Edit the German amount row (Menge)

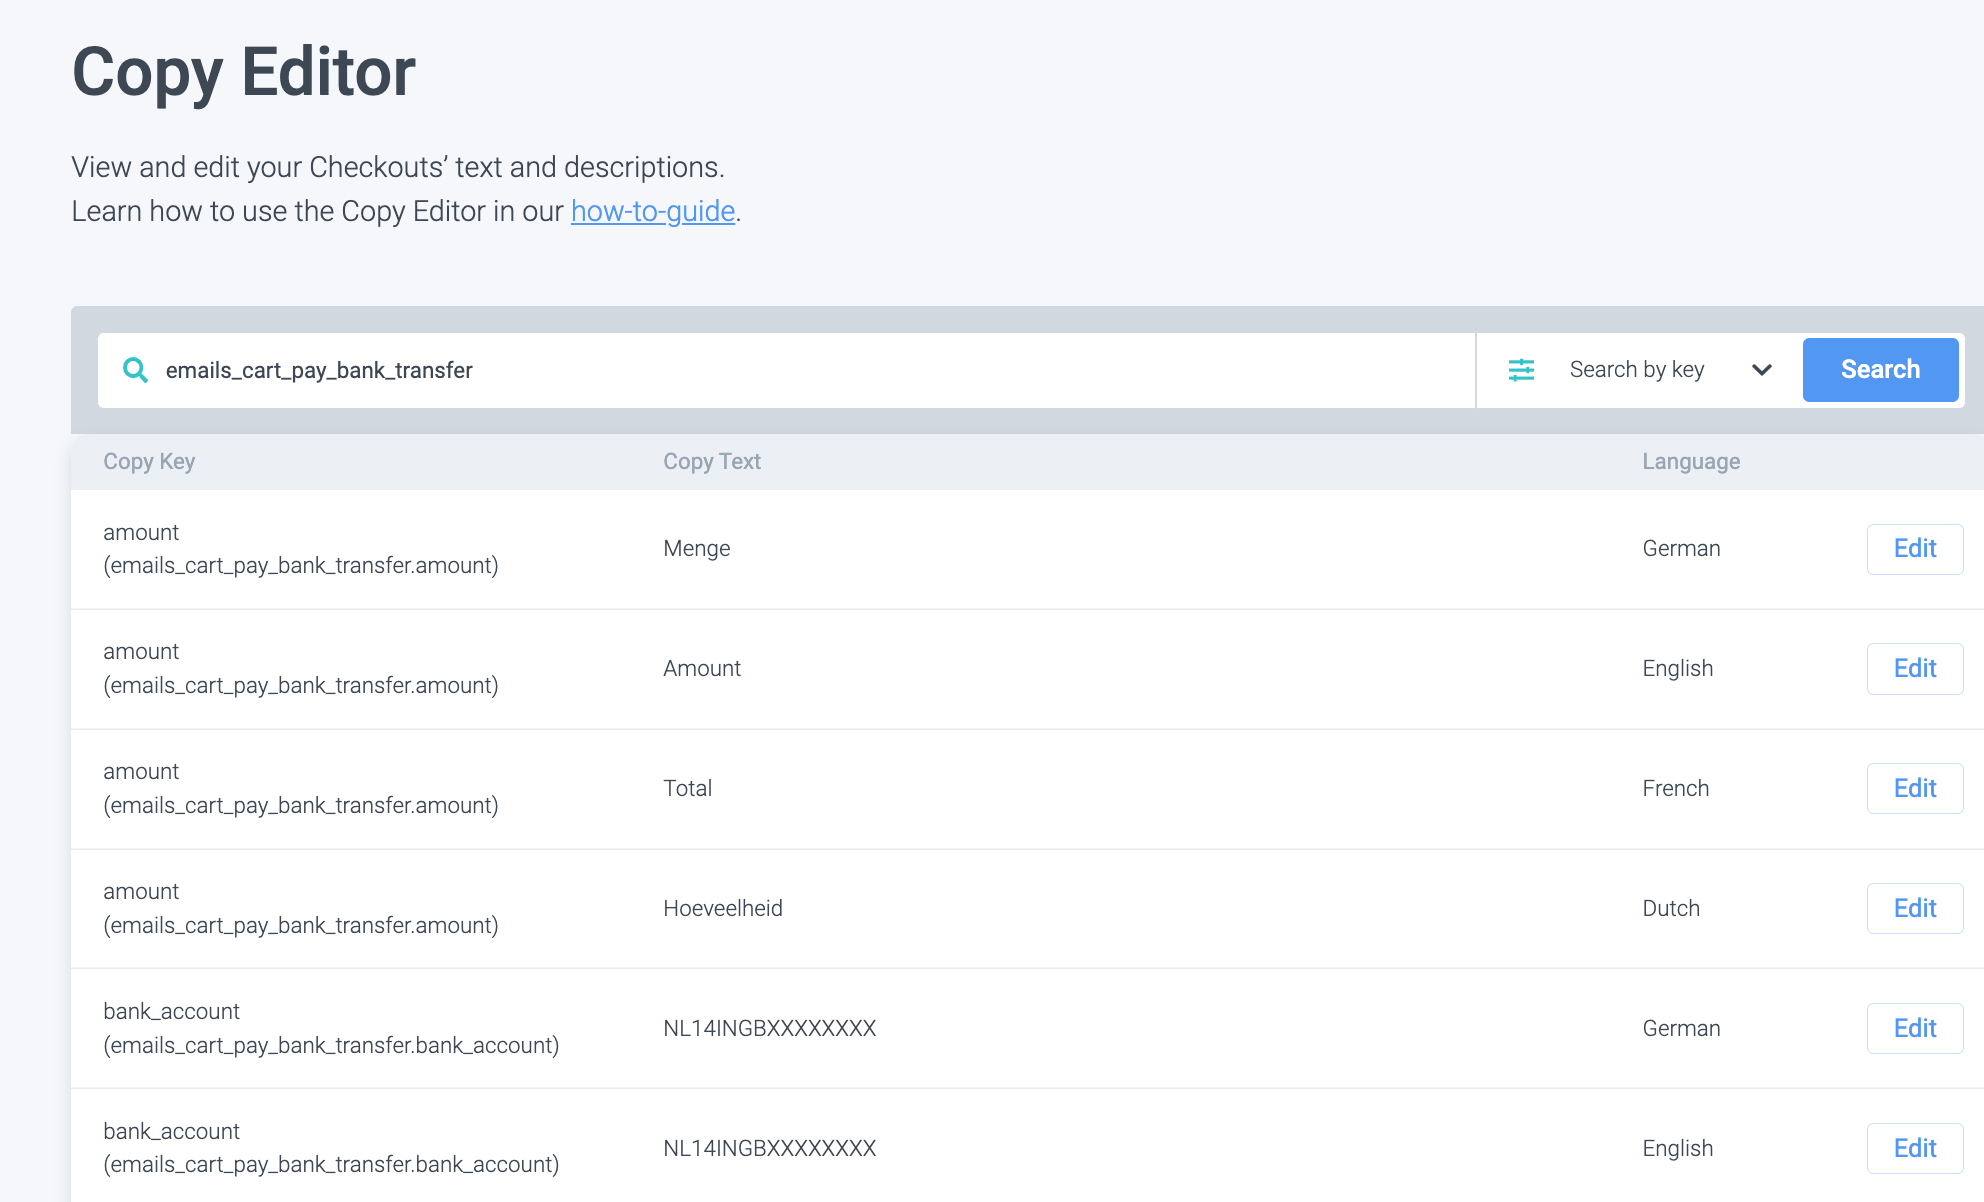[1914, 548]
